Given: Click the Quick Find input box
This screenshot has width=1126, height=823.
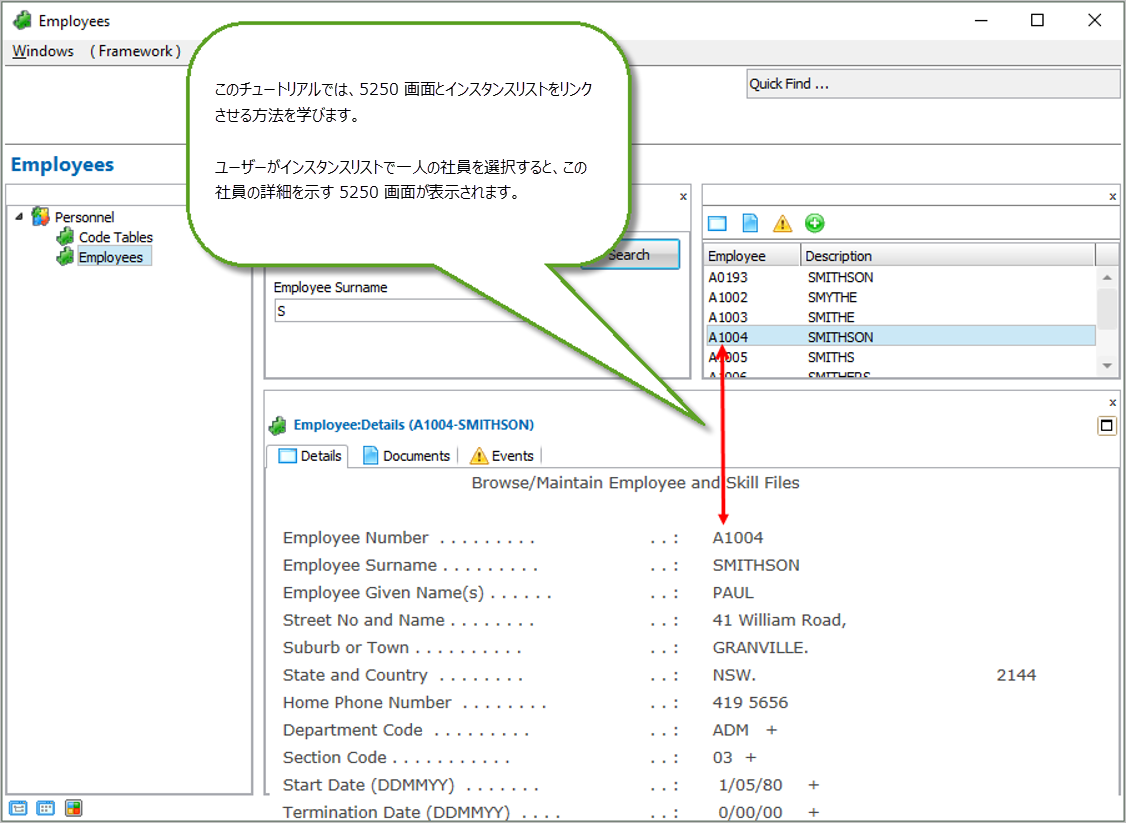Looking at the screenshot, I should pos(932,84).
